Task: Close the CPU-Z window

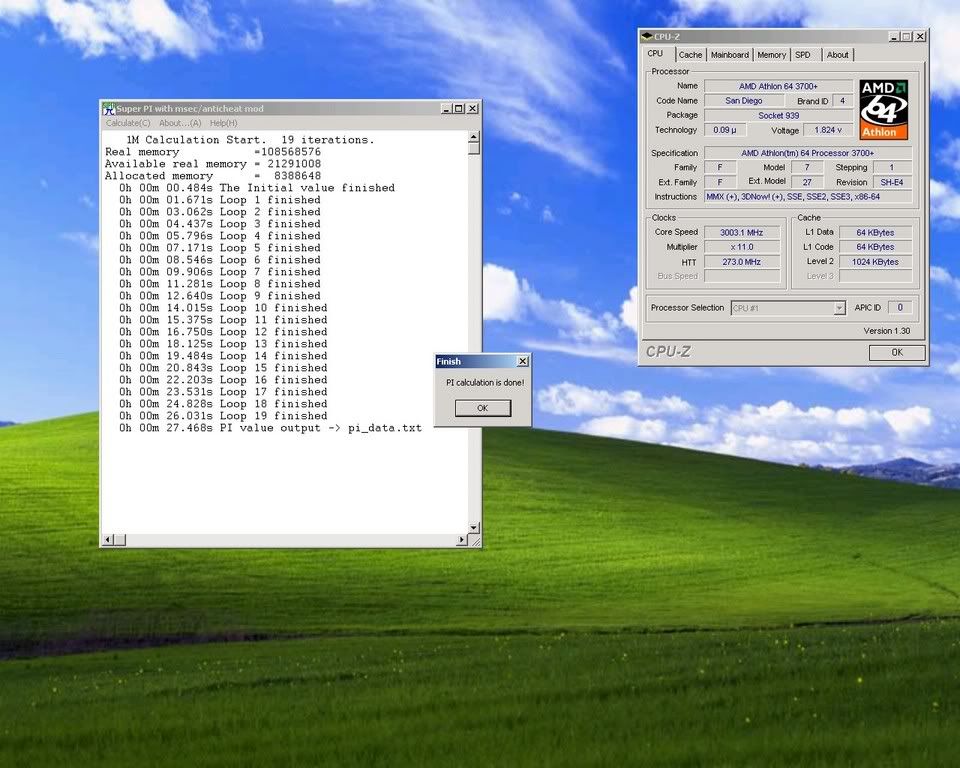Action: tap(920, 37)
